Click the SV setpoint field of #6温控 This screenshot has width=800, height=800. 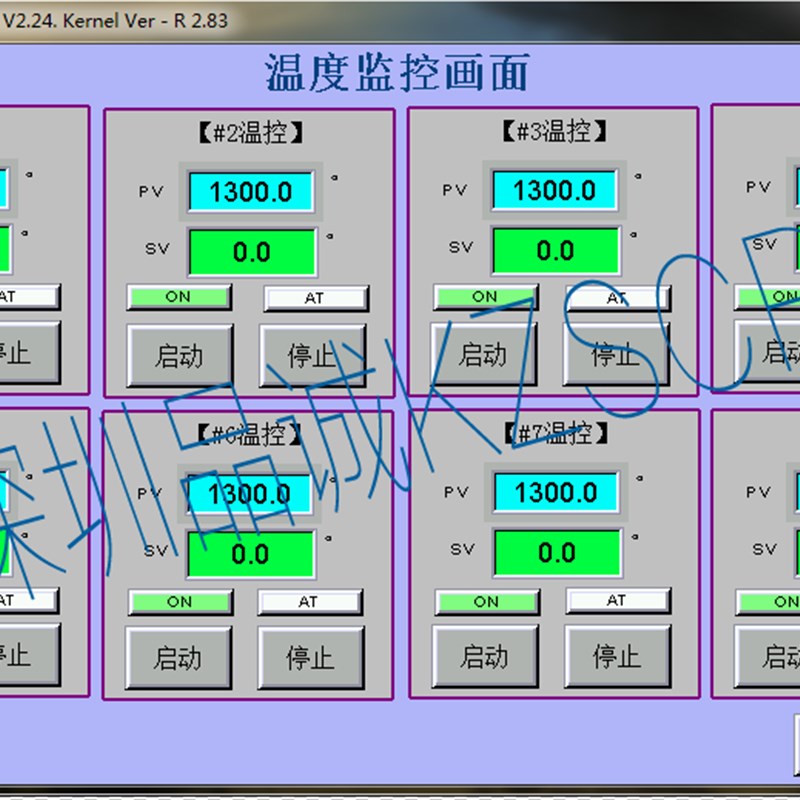coord(252,554)
